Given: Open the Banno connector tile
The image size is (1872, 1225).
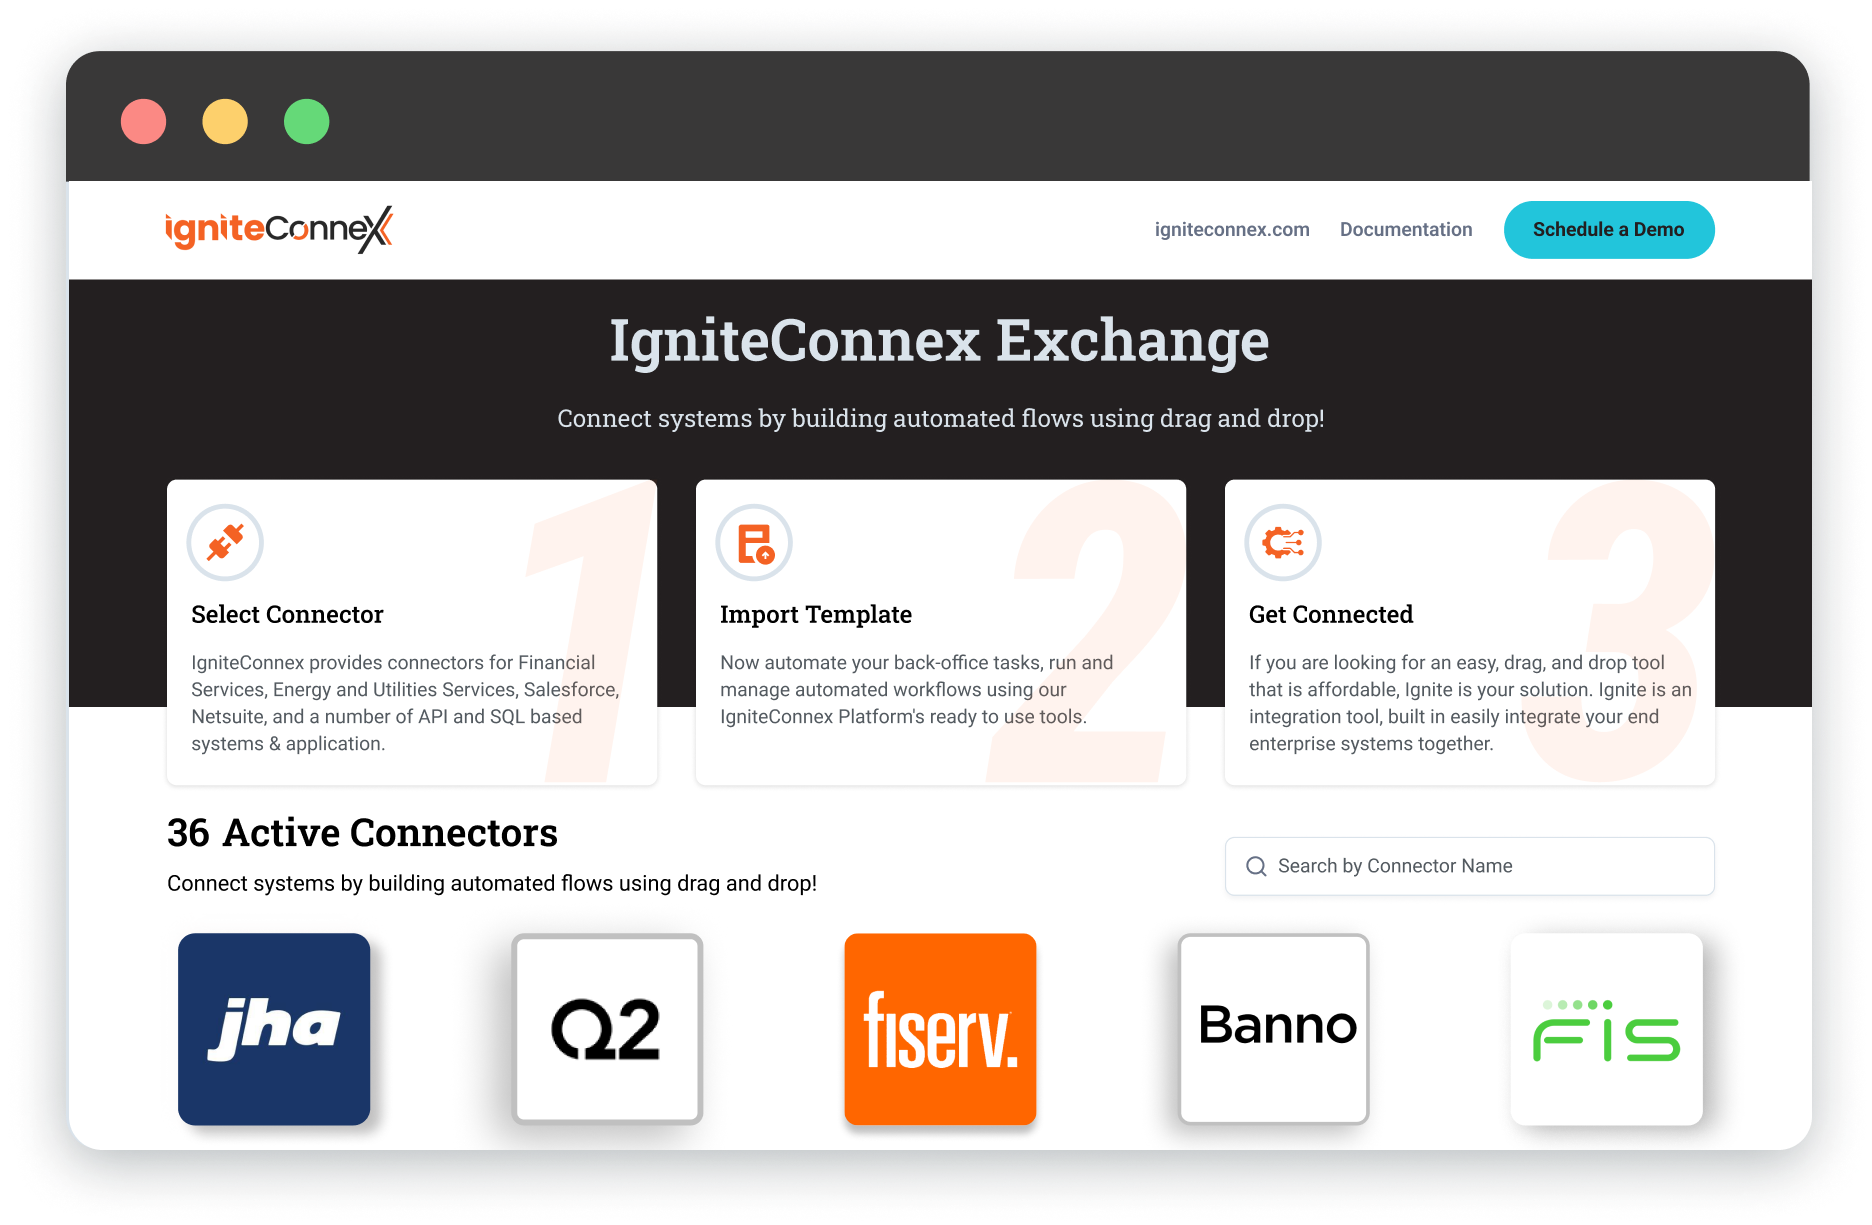Looking at the screenshot, I should tap(1273, 1029).
